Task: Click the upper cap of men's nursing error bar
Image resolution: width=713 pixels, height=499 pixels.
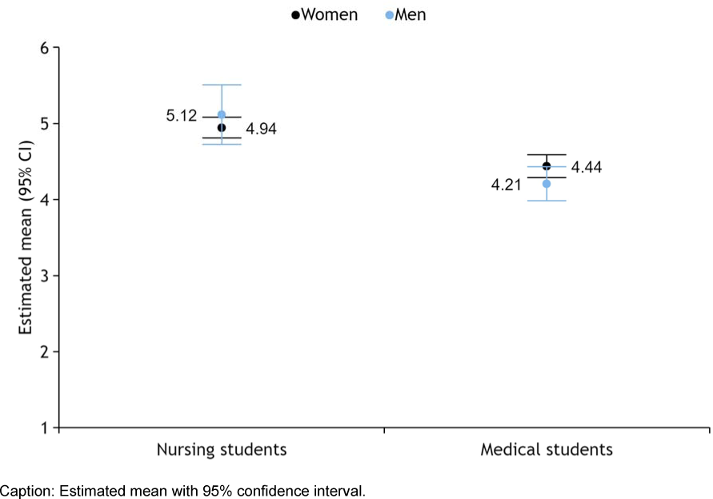Action: [x=222, y=85]
